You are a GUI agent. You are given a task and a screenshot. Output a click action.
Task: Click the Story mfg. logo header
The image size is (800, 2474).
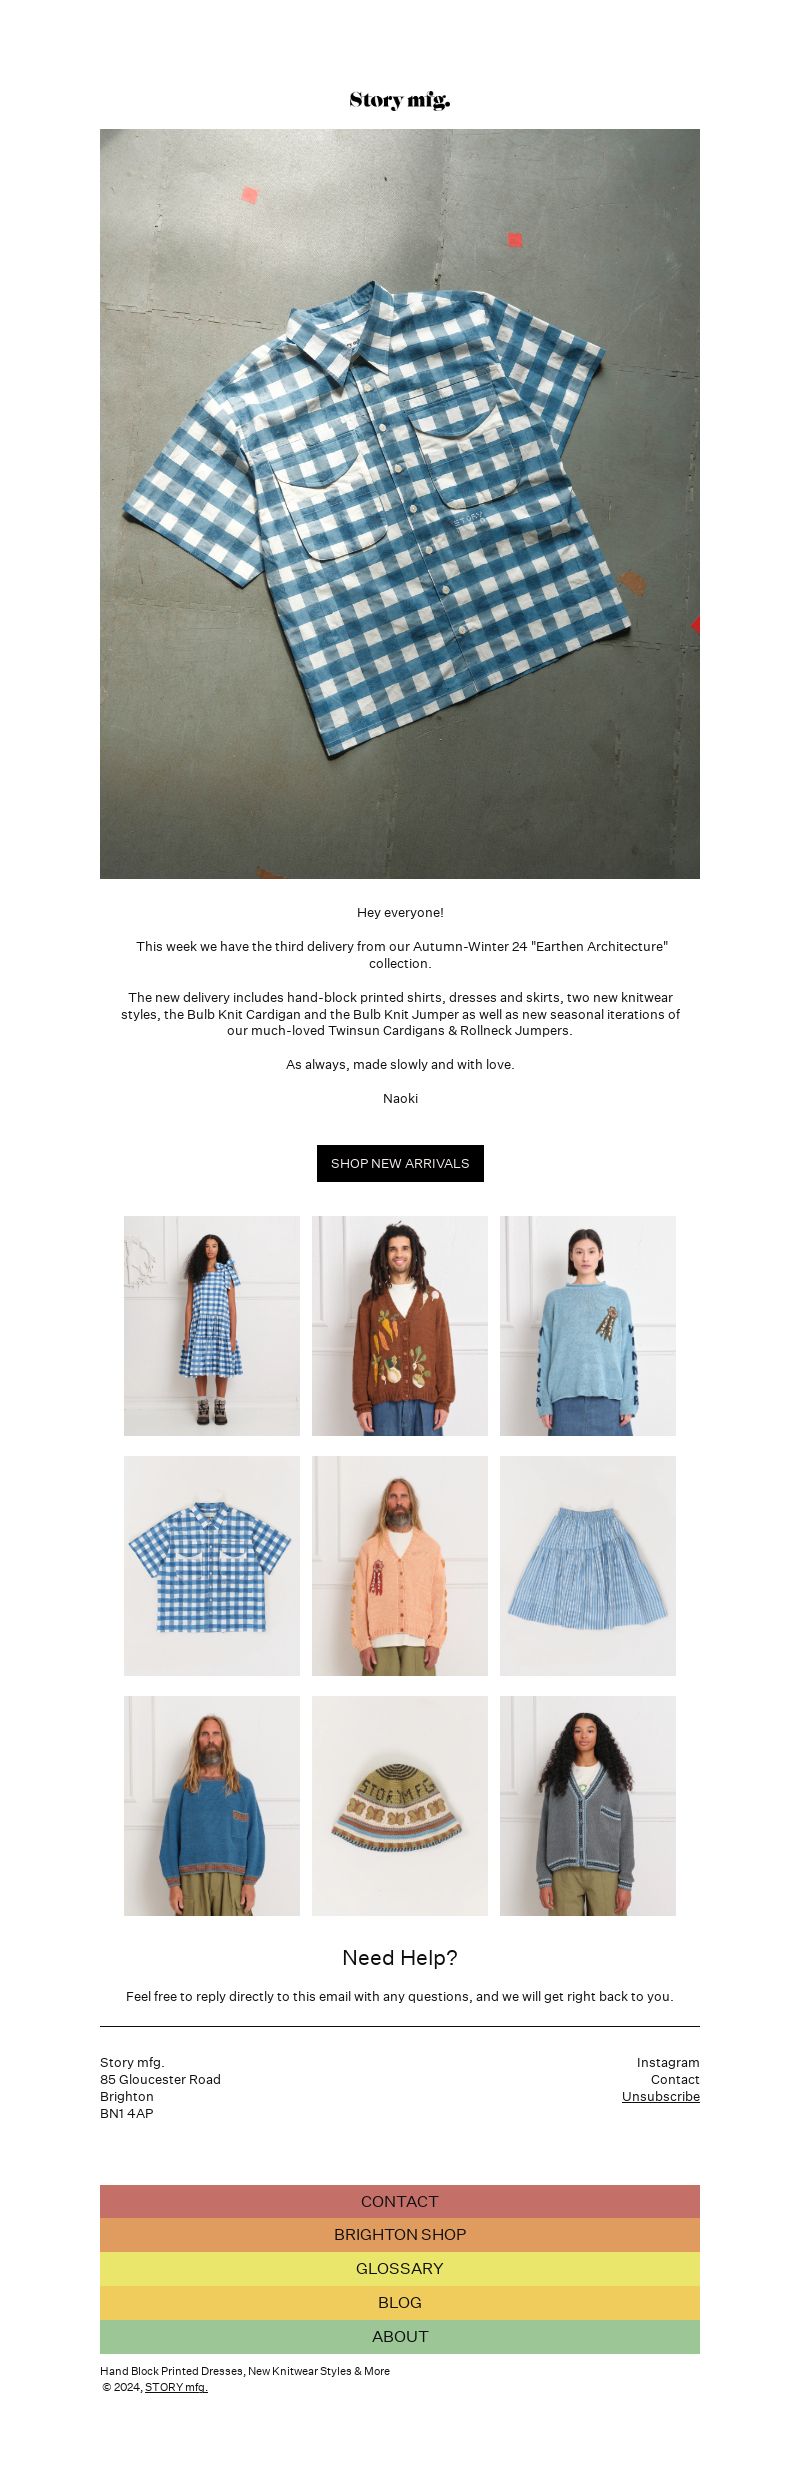click(400, 101)
